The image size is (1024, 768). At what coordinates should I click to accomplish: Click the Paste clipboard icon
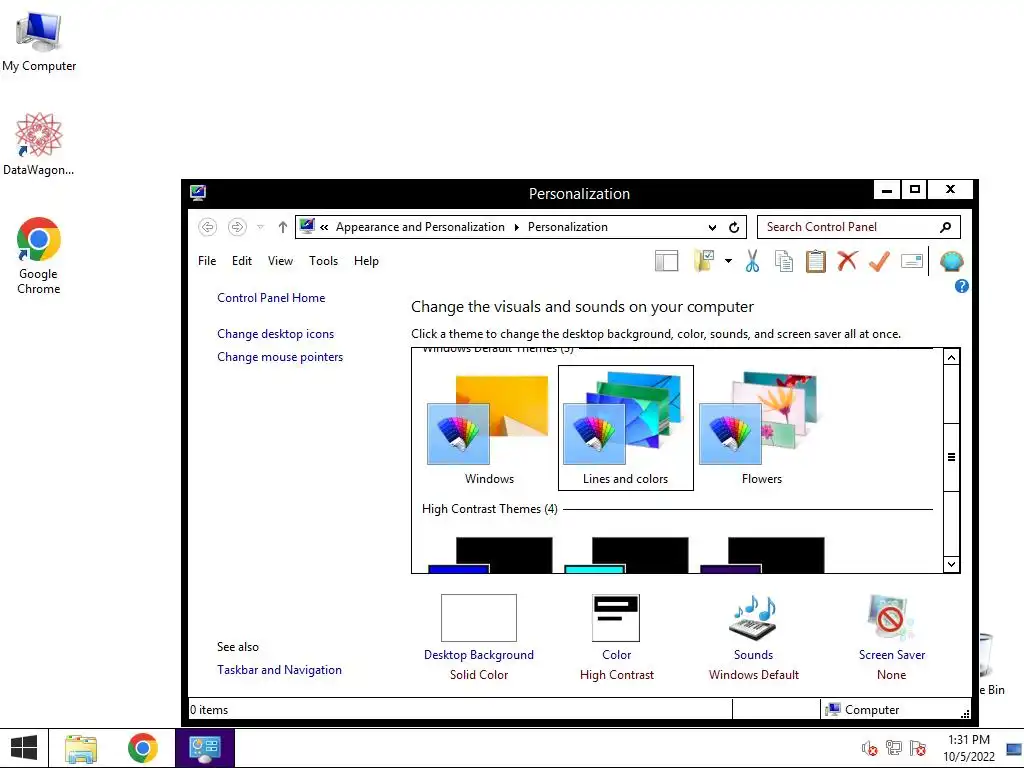pyautogui.click(x=816, y=261)
